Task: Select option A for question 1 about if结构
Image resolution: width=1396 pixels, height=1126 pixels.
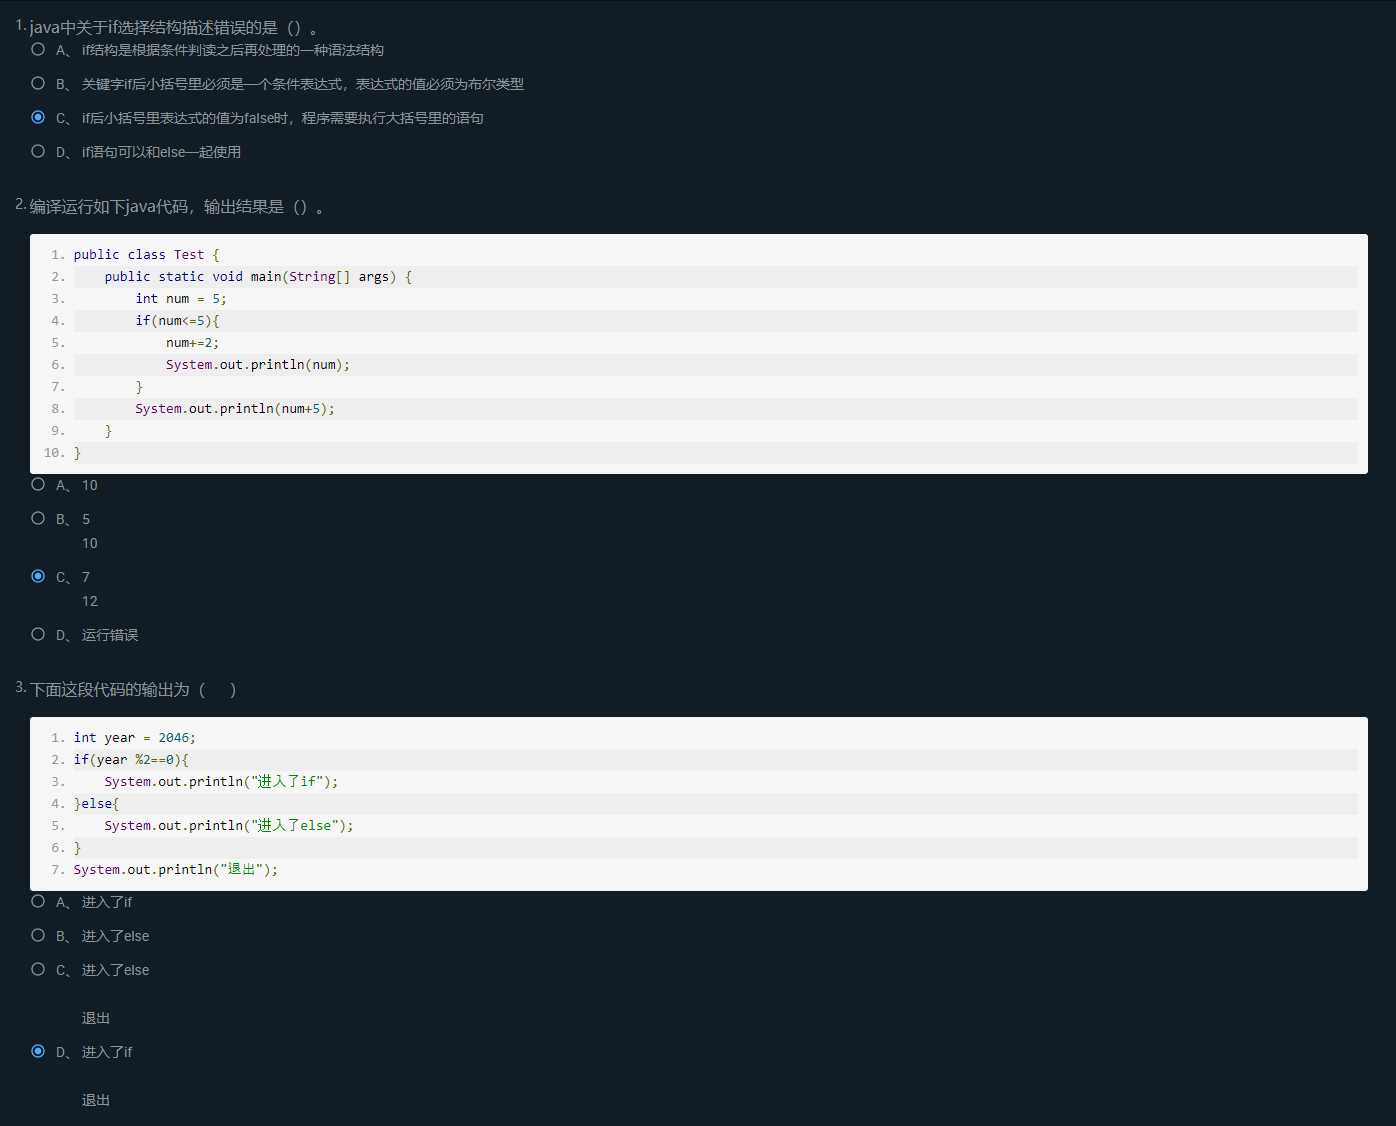Action: tap(38, 49)
